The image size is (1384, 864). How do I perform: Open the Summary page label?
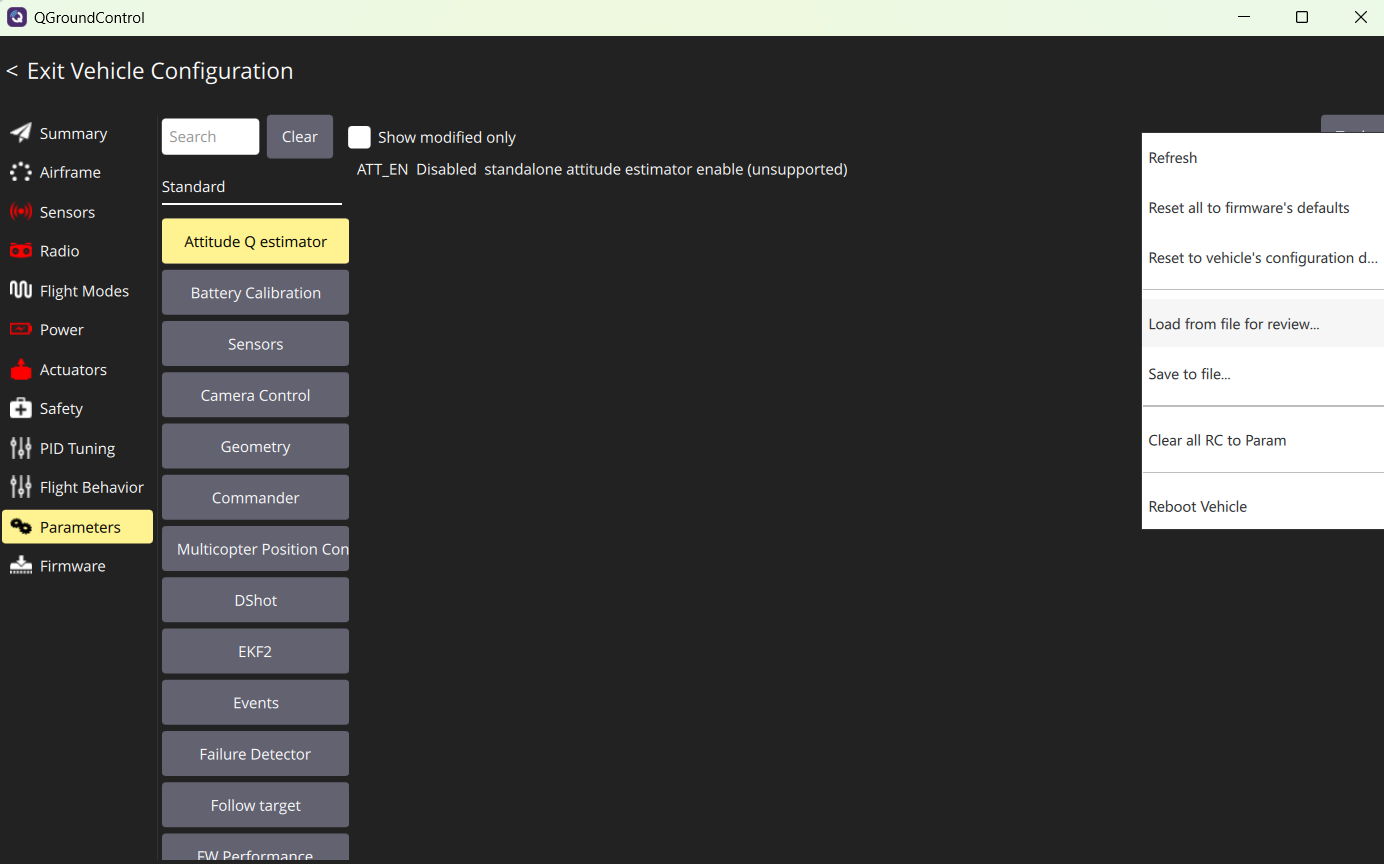[x=73, y=133]
